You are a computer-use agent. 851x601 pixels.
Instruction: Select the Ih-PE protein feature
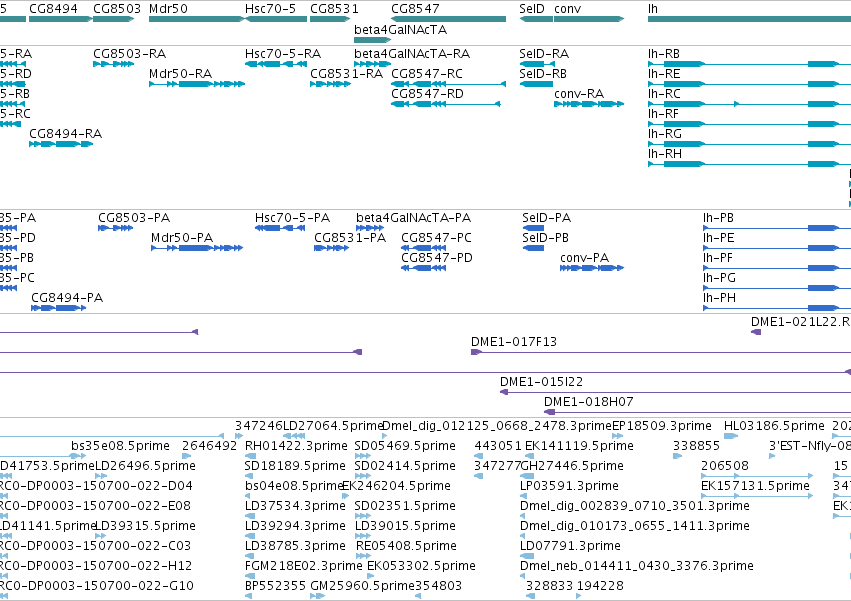(x=777, y=248)
